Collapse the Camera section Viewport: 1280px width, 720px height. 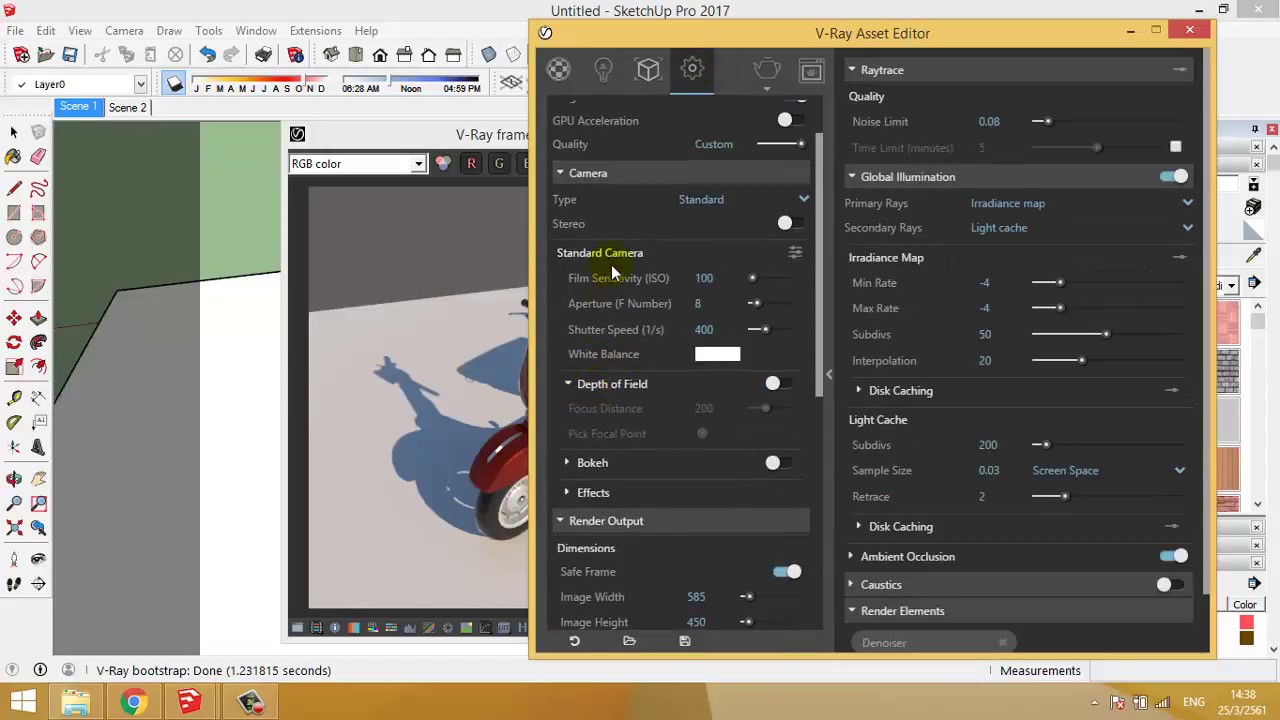coord(561,174)
